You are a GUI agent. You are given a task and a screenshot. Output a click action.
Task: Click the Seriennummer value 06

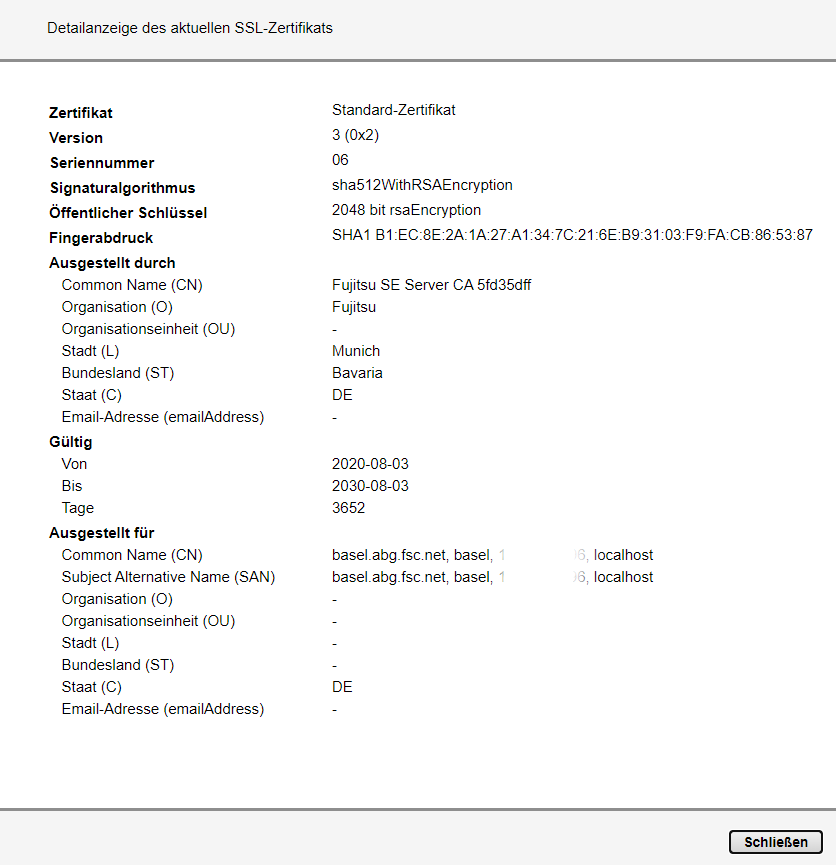pyautogui.click(x=340, y=160)
